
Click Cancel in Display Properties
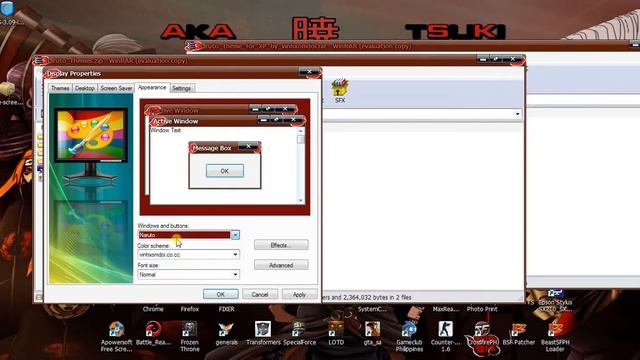(x=260, y=294)
